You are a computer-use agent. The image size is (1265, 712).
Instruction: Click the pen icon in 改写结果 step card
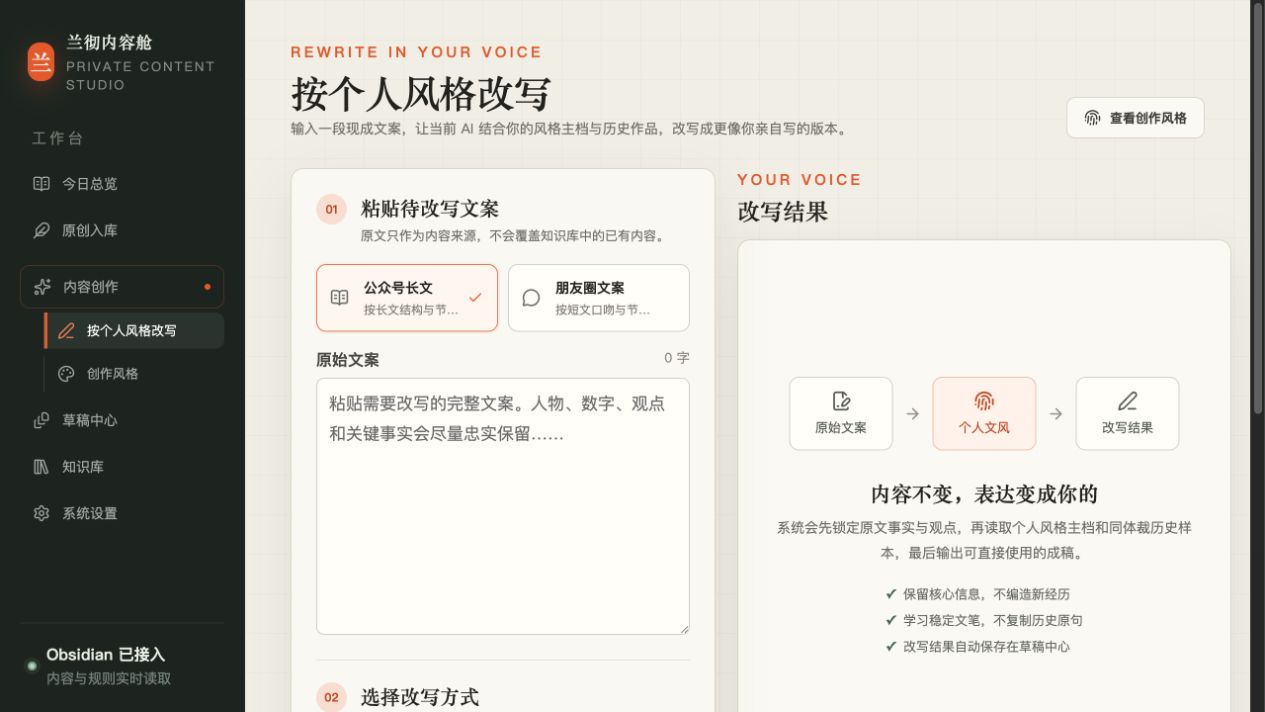point(1127,401)
